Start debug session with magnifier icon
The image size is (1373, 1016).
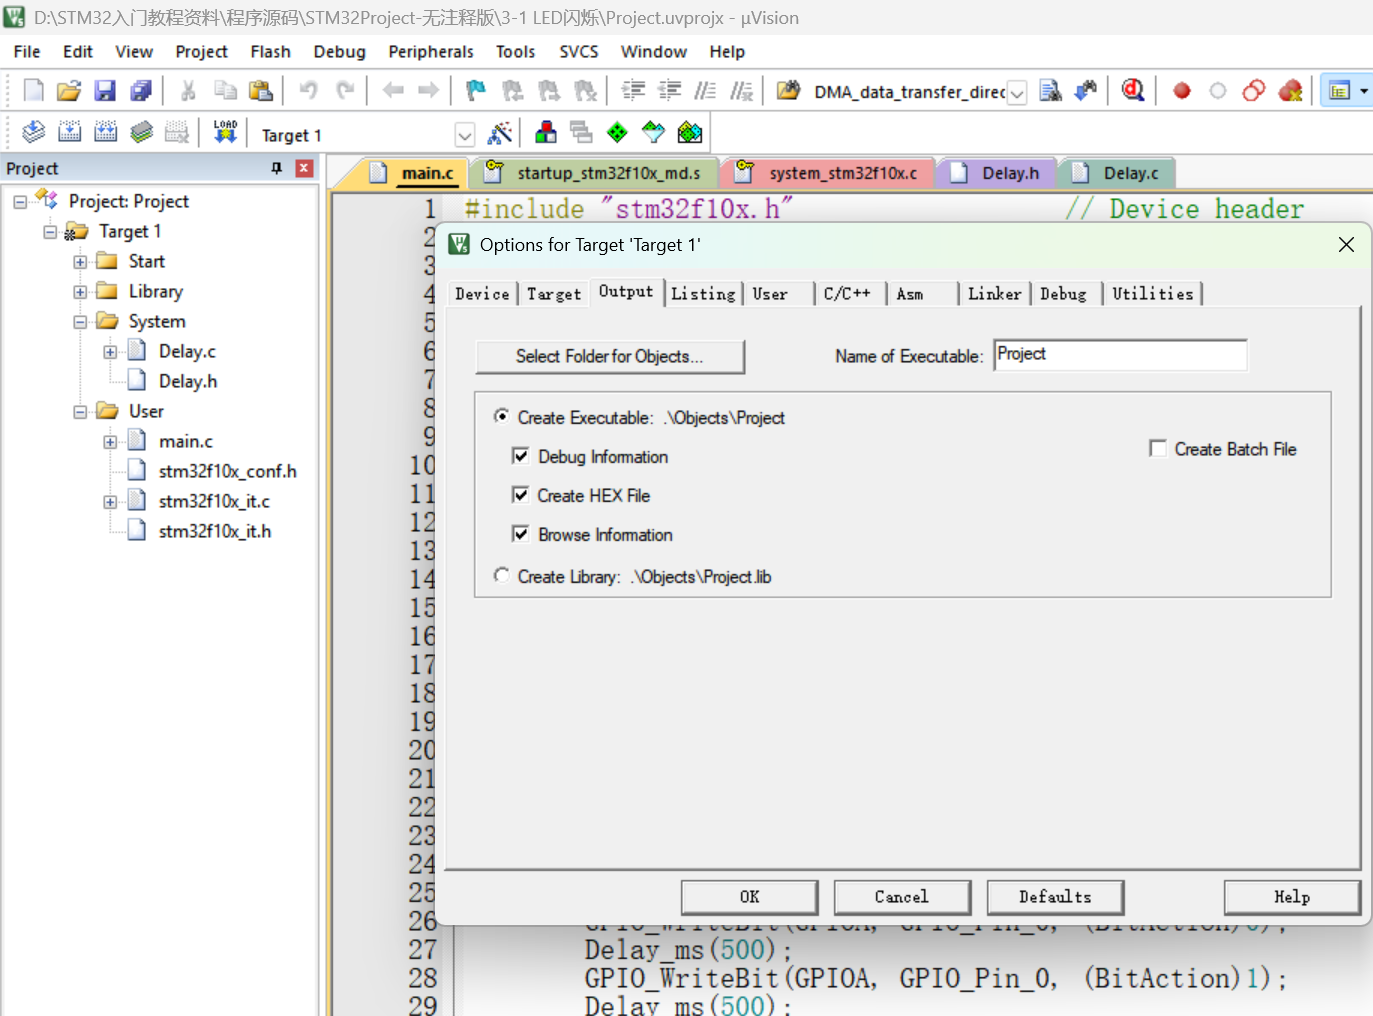pos(1133,91)
